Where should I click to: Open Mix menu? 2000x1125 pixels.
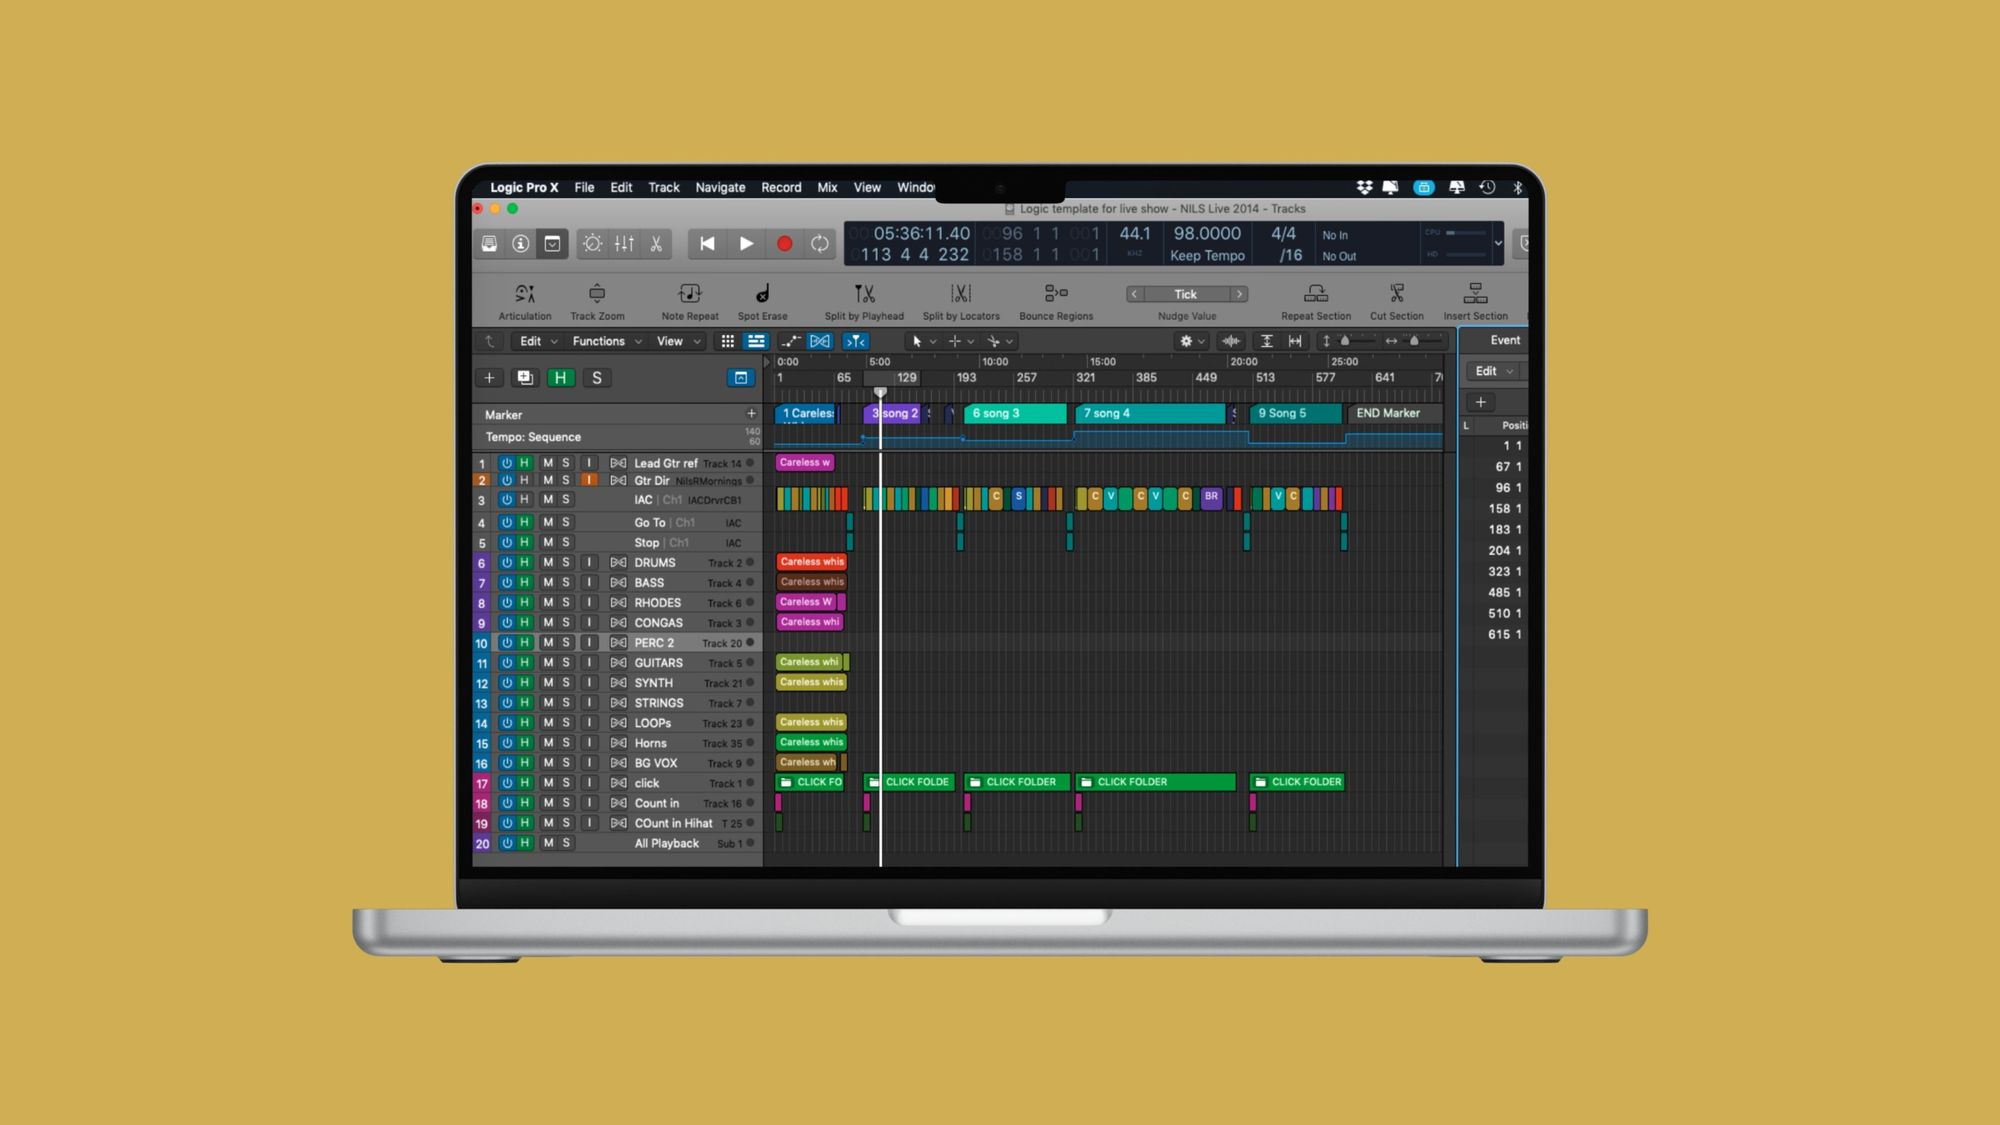coord(827,188)
